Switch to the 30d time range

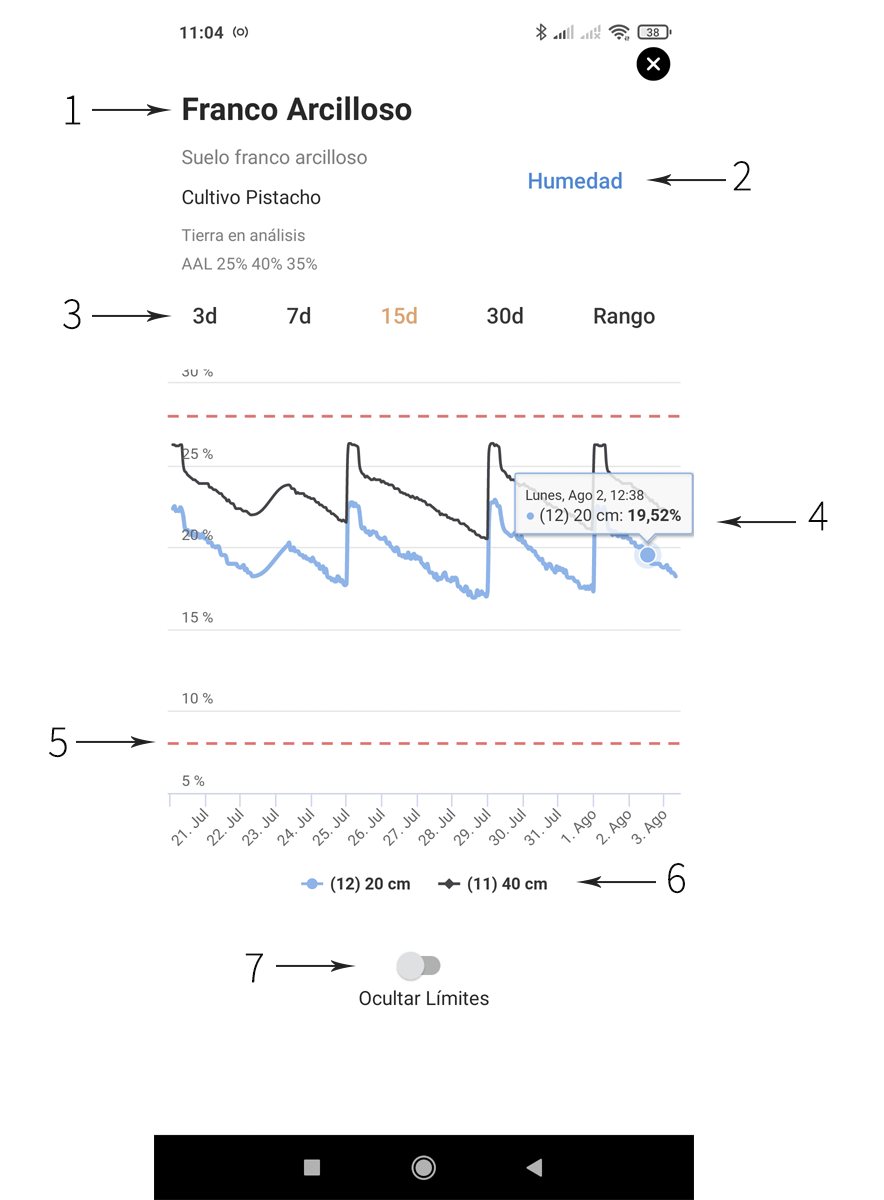504,316
